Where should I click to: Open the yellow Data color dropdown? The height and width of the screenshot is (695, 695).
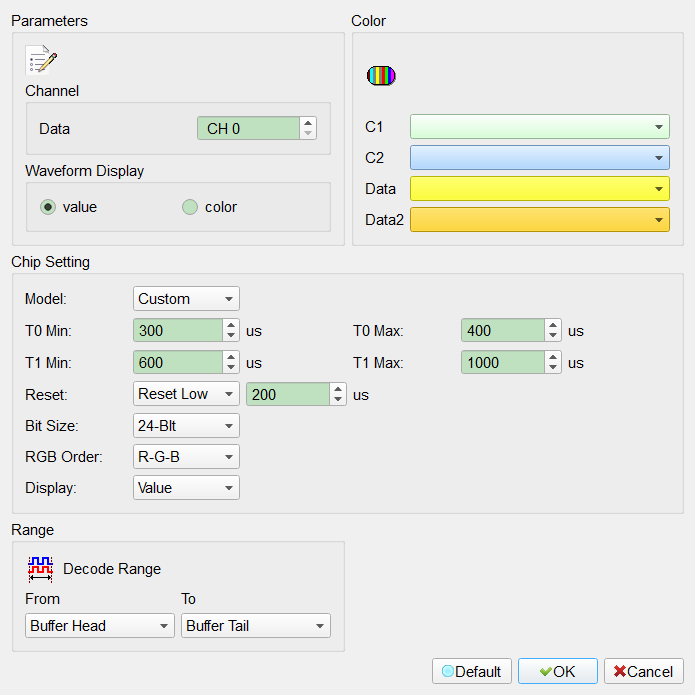tap(539, 189)
